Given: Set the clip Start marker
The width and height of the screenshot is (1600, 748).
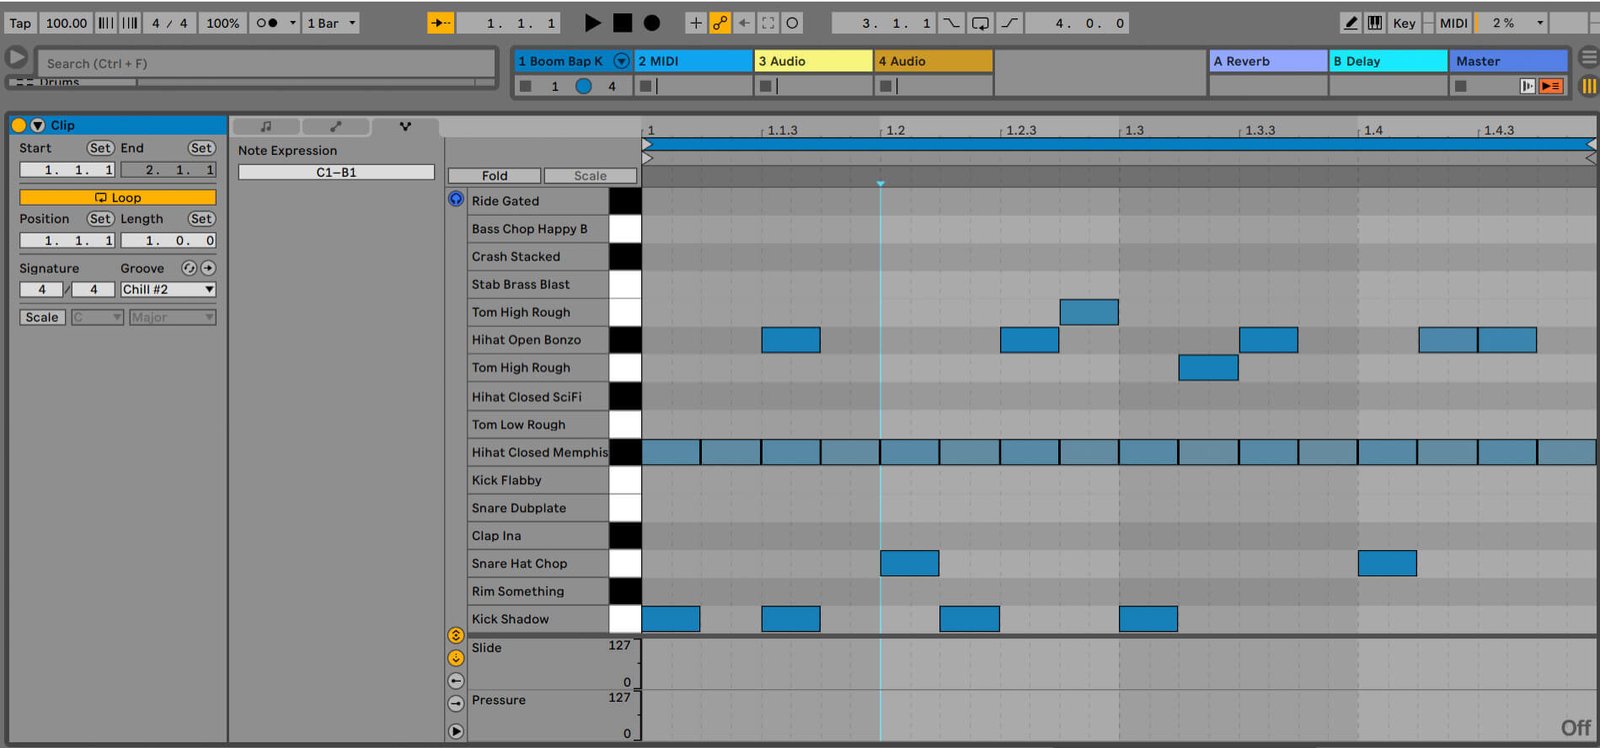Looking at the screenshot, I should tap(99, 148).
